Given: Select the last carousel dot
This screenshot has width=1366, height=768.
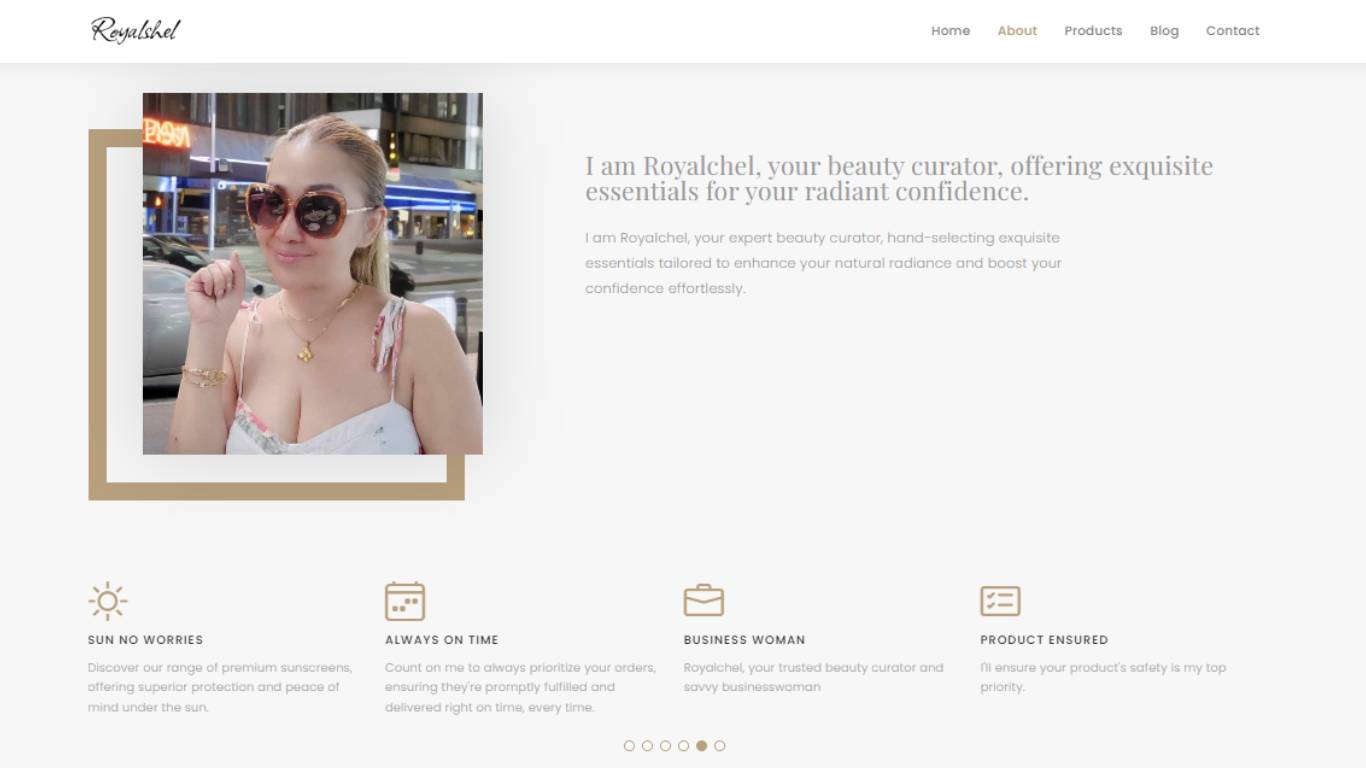Looking at the screenshot, I should (719, 745).
